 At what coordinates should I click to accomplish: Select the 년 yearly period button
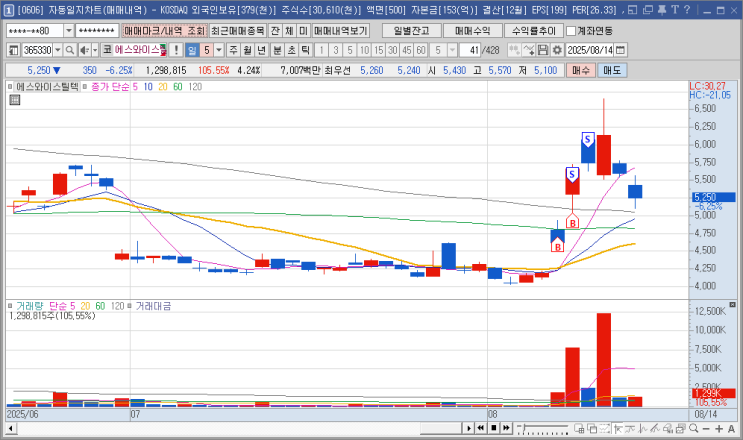[261, 50]
